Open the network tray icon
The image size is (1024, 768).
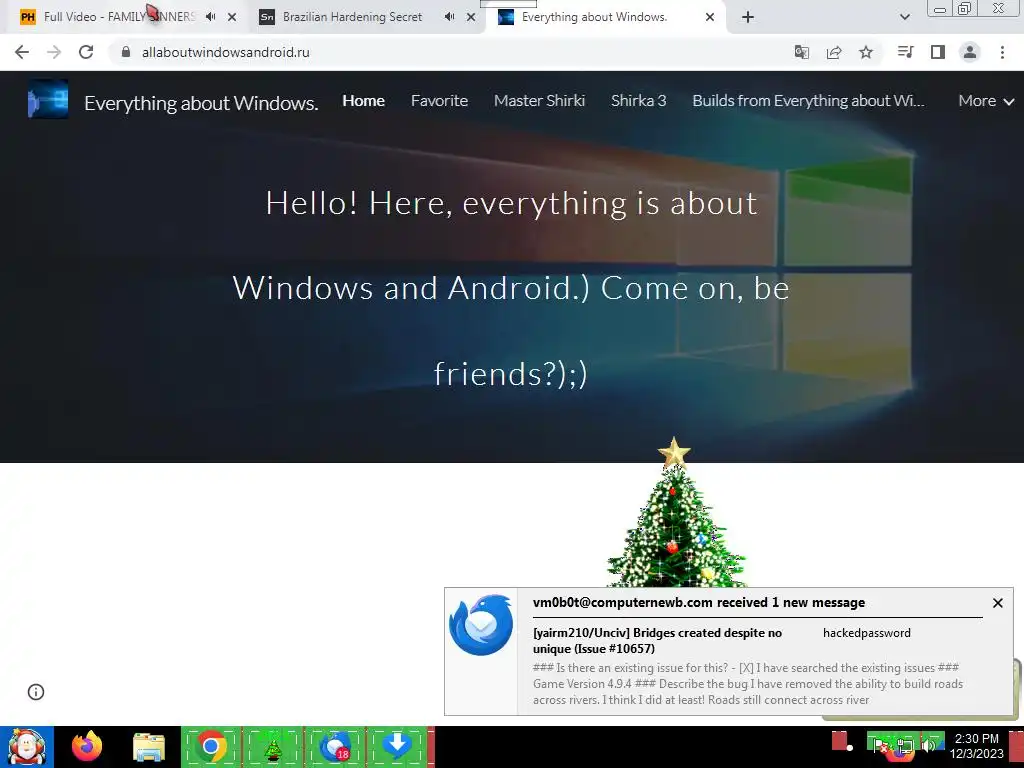click(905, 745)
